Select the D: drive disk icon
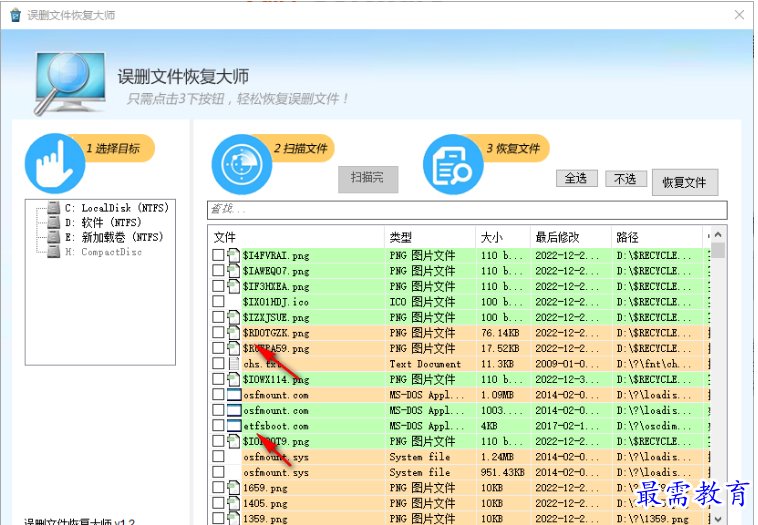The height and width of the screenshot is (525, 758). [54, 222]
